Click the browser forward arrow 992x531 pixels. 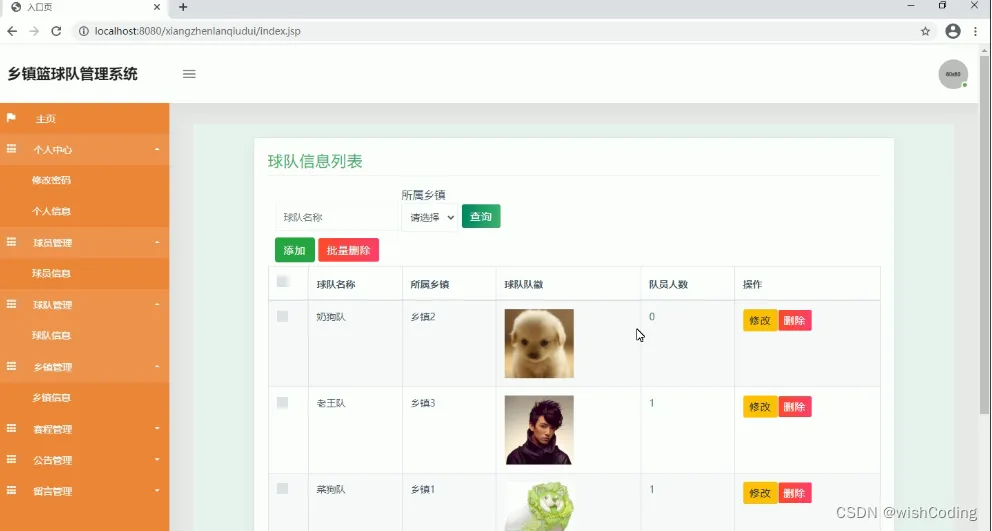[x=34, y=31]
